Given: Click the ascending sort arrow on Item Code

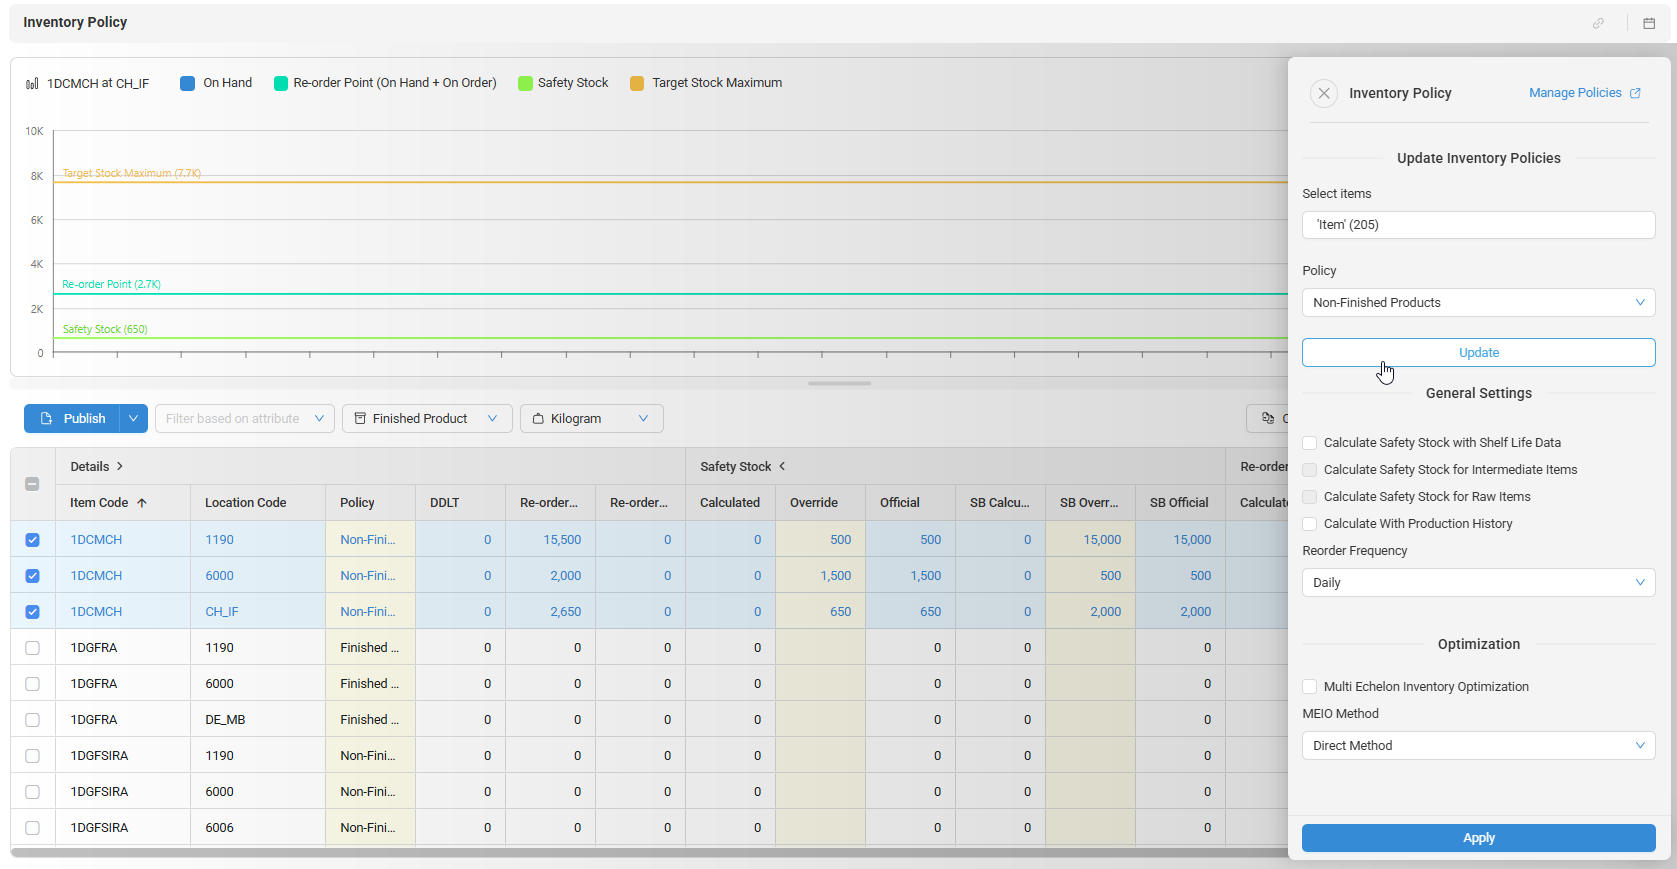Looking at the screenshot, I should [142, 503].
